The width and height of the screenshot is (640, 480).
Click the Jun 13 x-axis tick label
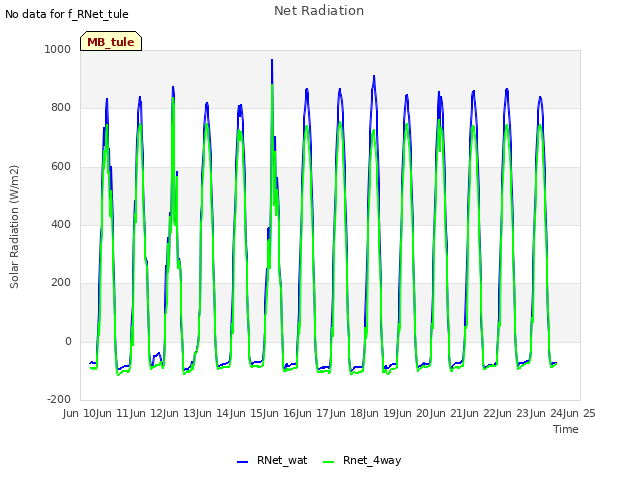coord(181,413)
